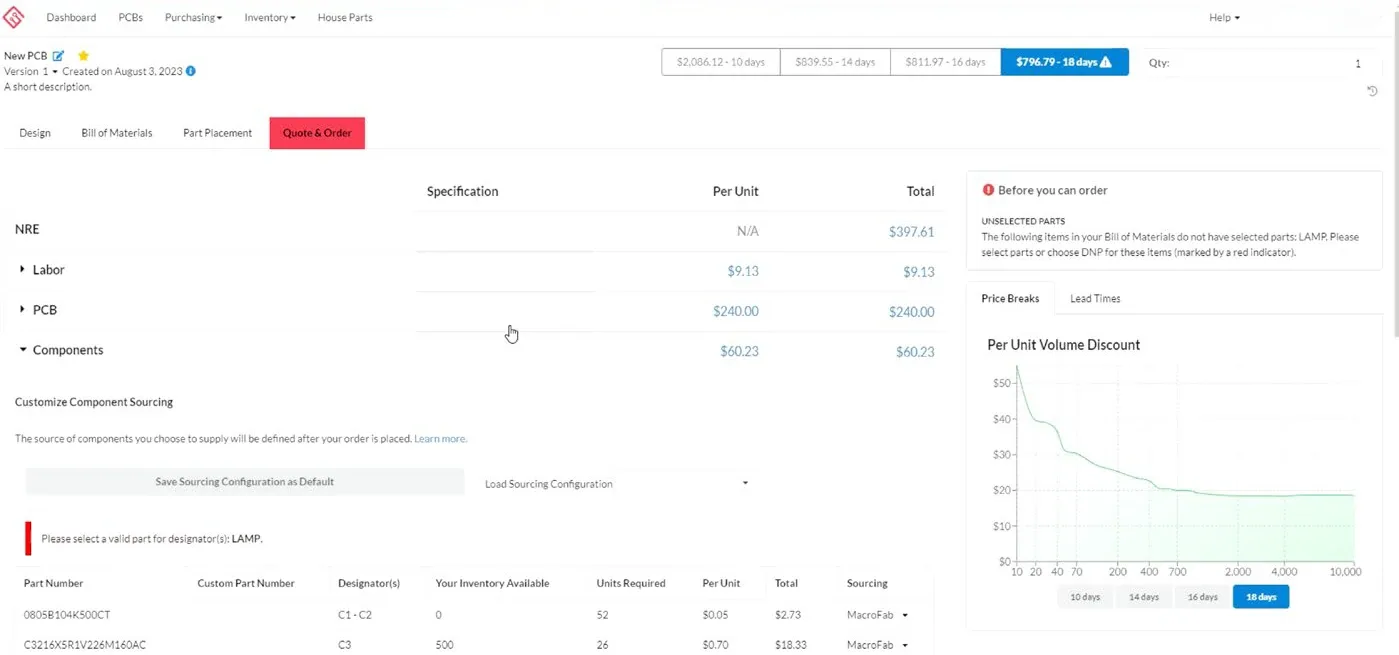Switch to the Bill of Materials tab
The image size is (1399, 655).
(116, 132)
